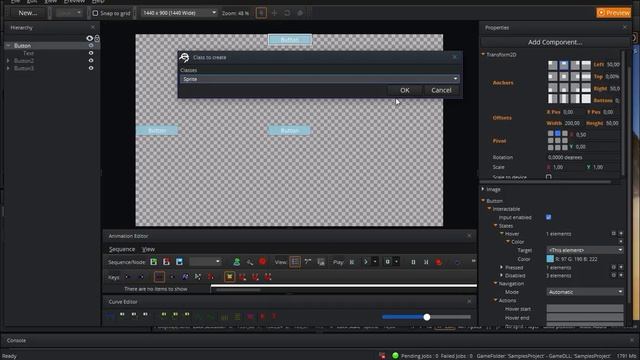The width and height of the screenshot is (640, 360).
Task: Click red record button after step icon
Action: click(x=439, y=262)
